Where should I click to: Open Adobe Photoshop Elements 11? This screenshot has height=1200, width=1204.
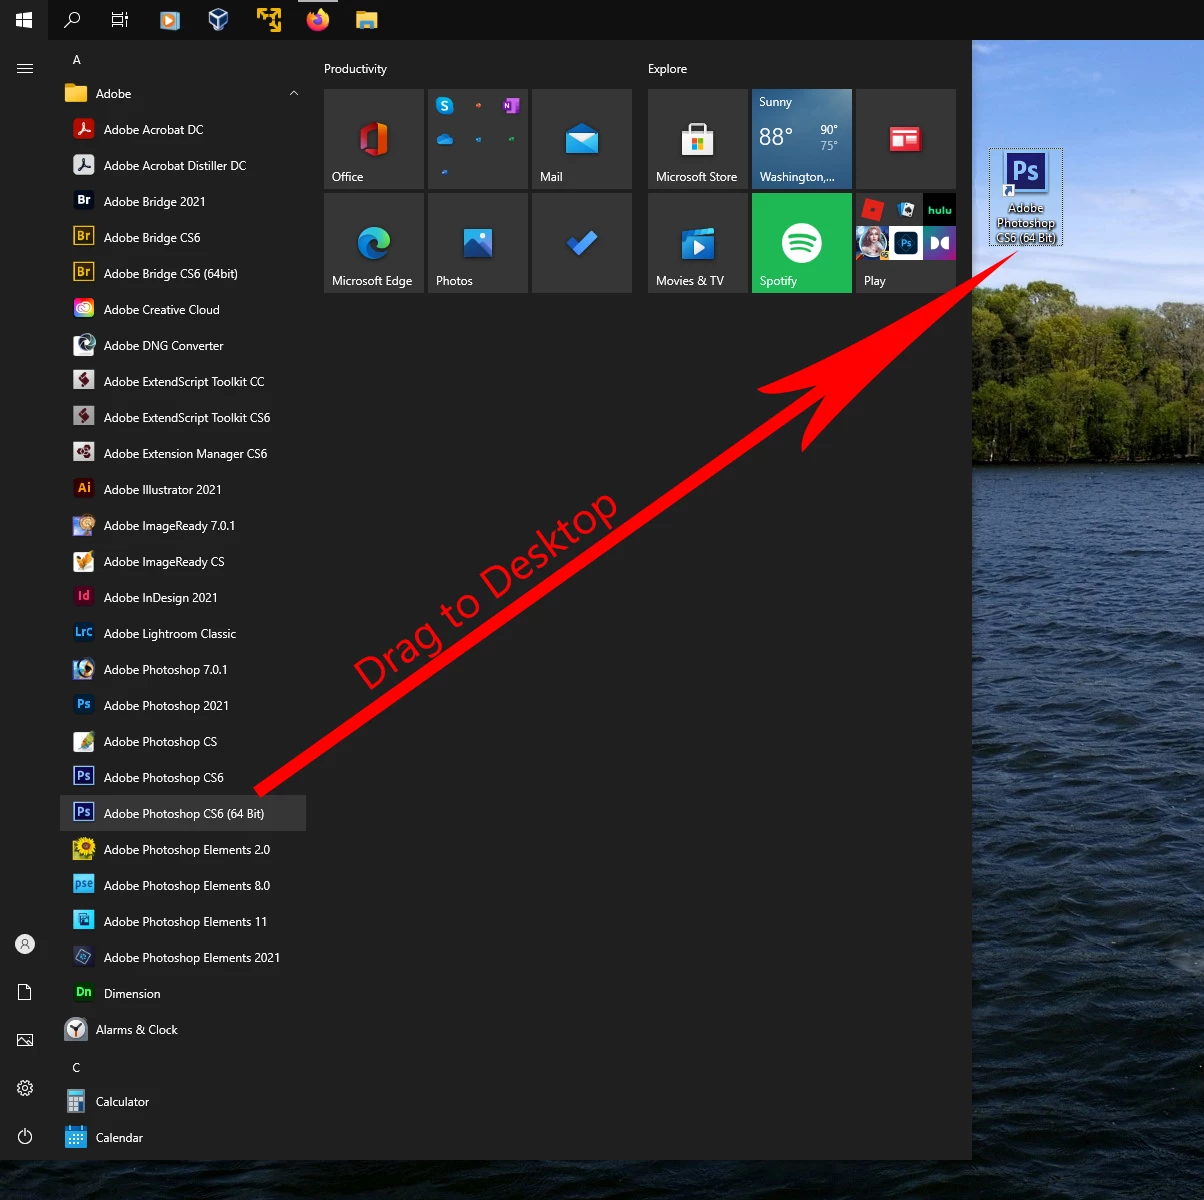click(183, 922)
